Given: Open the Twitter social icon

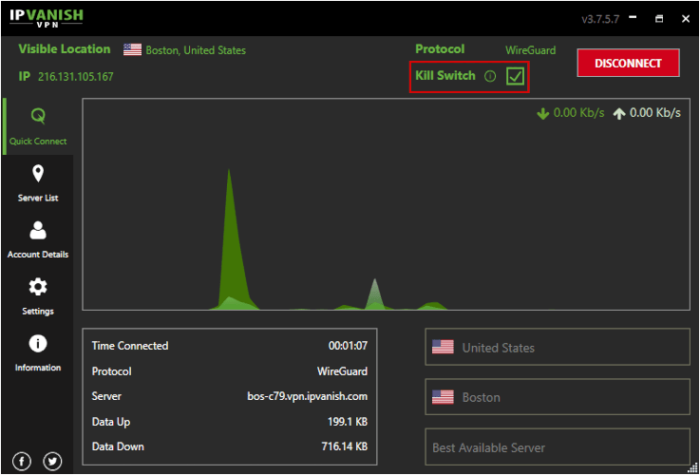Looking at the screenshot, I should point(52,462).
